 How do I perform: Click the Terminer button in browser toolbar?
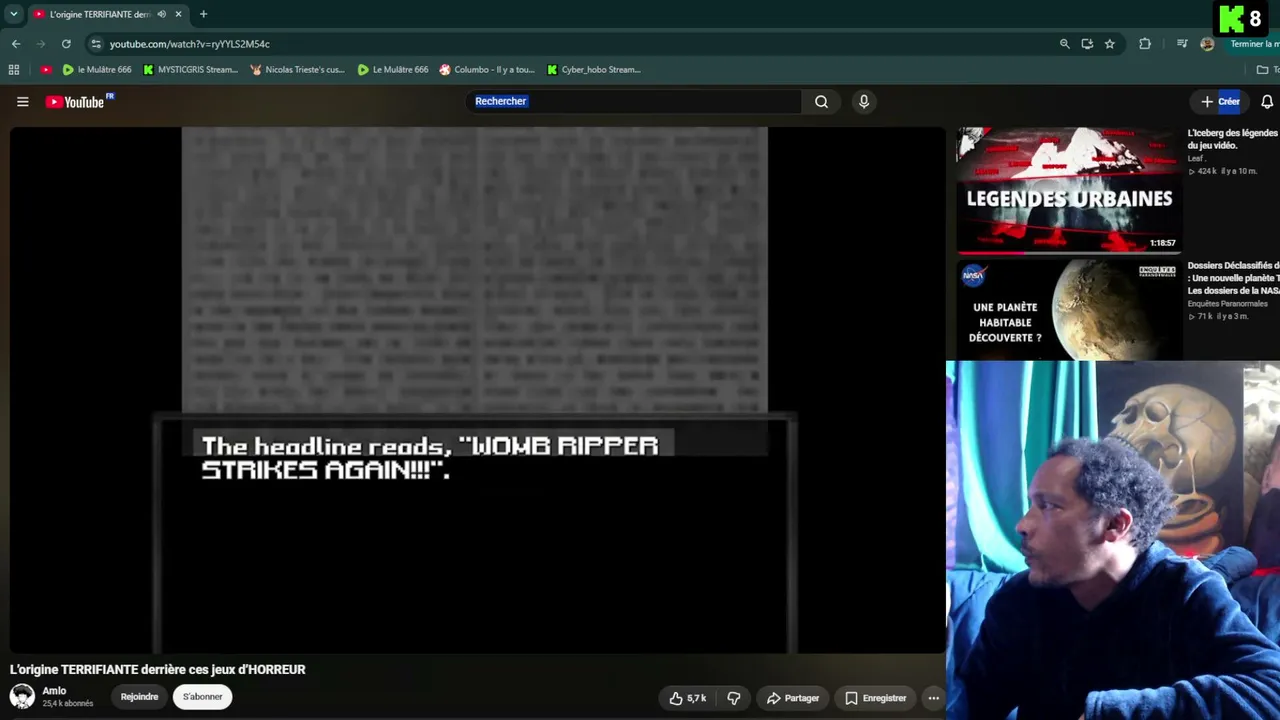click(x=1254, y=44)
